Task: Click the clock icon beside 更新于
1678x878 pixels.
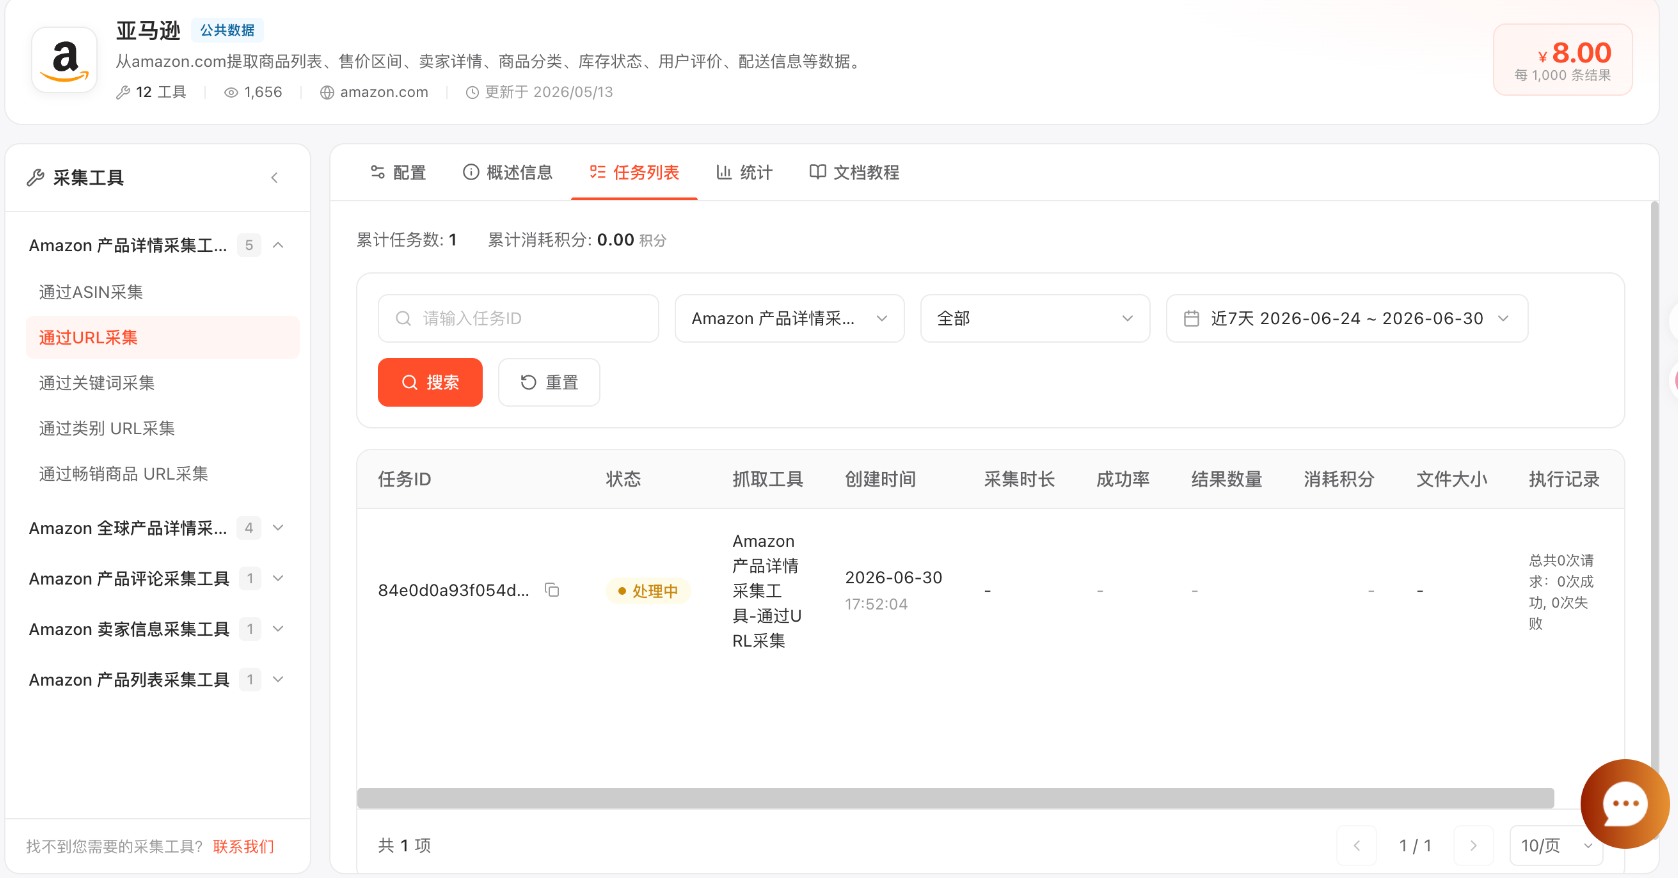Action: pyautogui.click(x=472, y=92)
